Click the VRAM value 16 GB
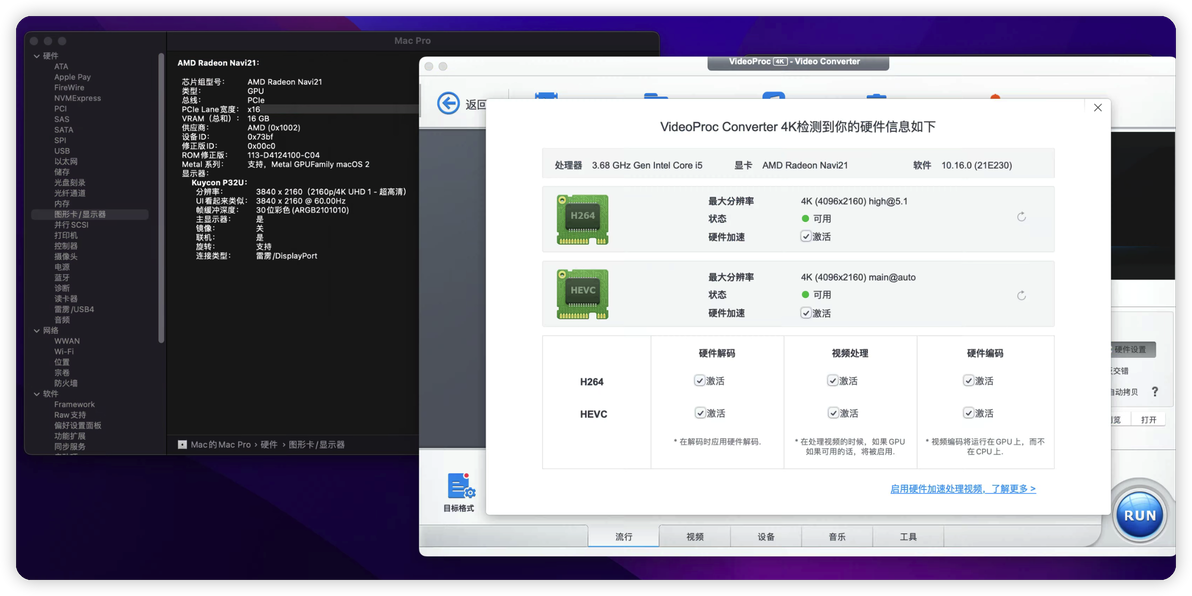This screenshot has height=596, width=1192. pos(258,119)
